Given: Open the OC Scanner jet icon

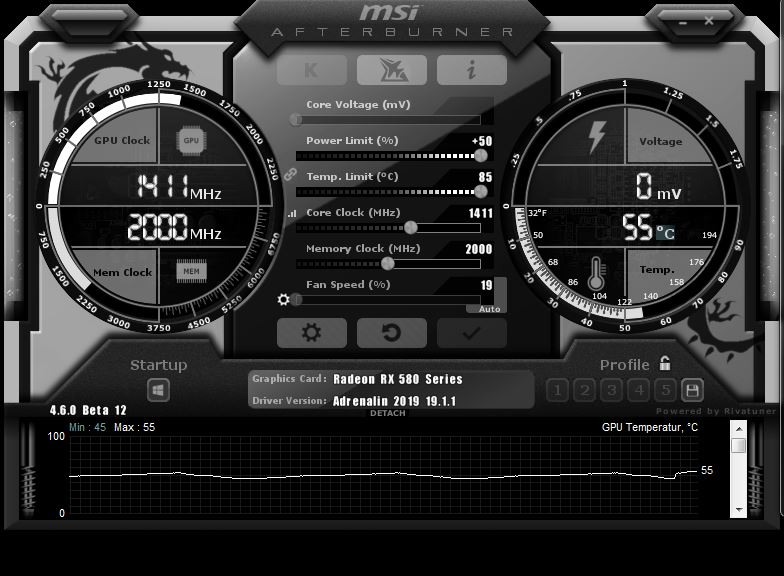Looking at the screenshot, I should click(392, 70).
